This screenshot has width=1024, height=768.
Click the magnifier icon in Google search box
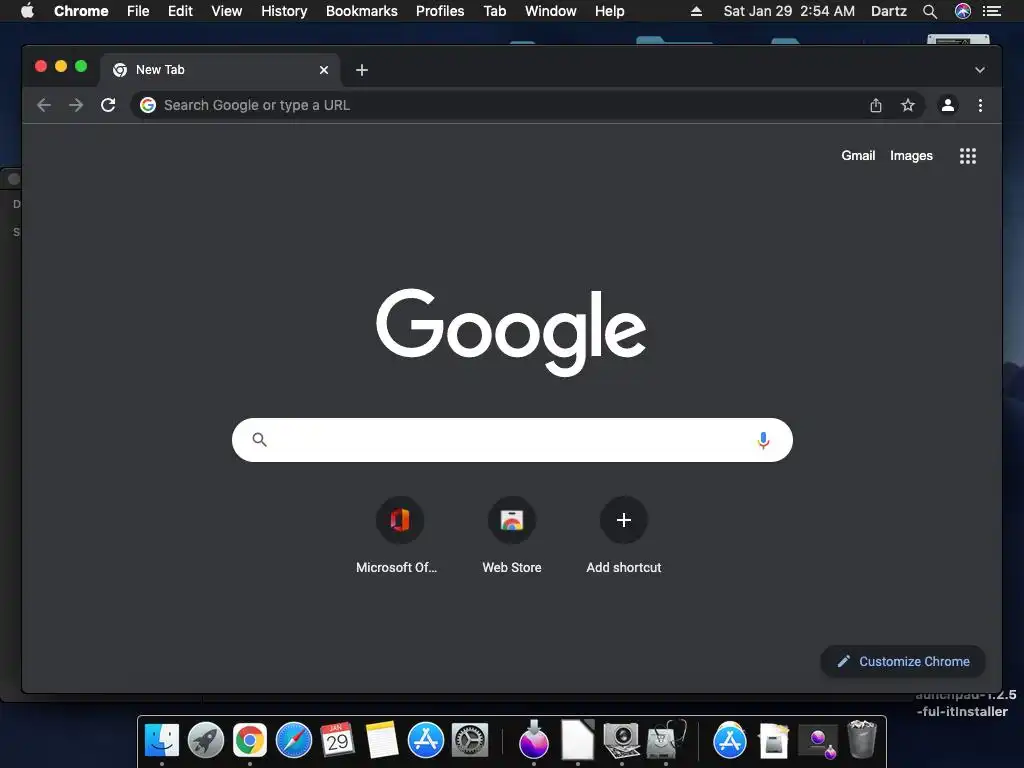pyautogui.click(x=259, y=440)
